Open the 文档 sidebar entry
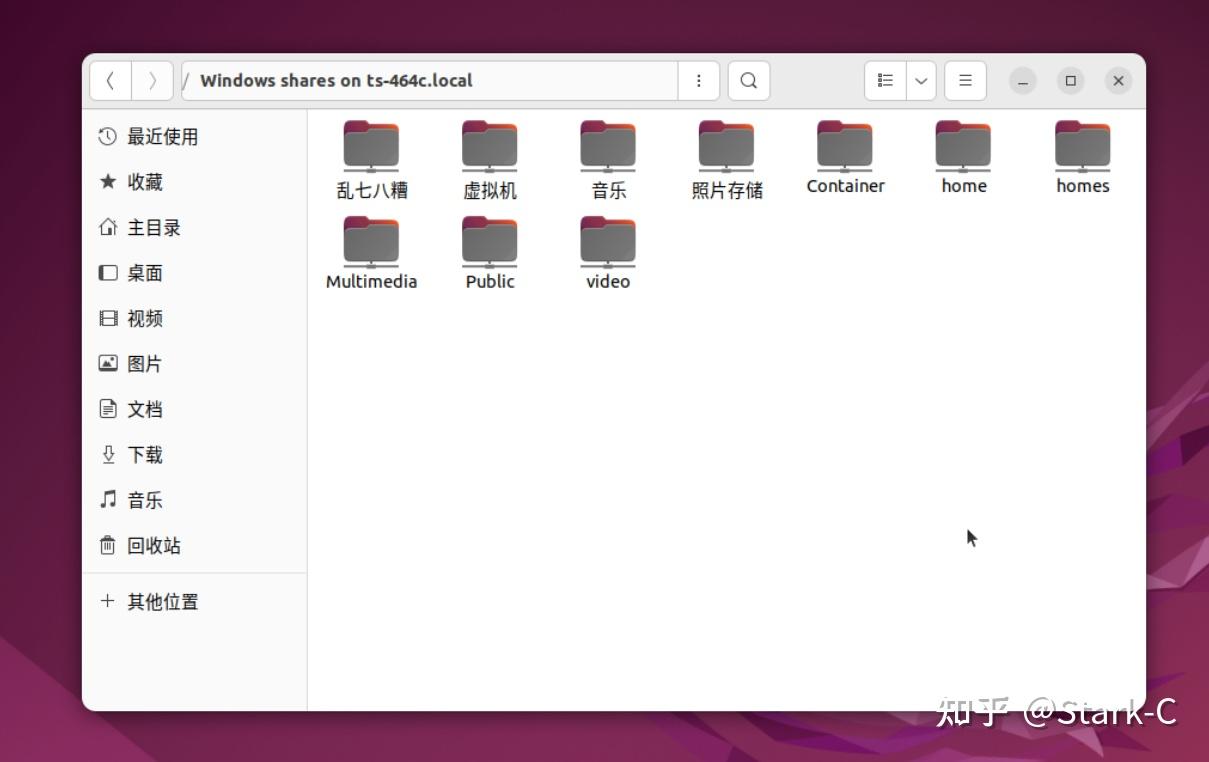Image resolution: width=1209 pixels, height=762 pixels. point(144,409)
